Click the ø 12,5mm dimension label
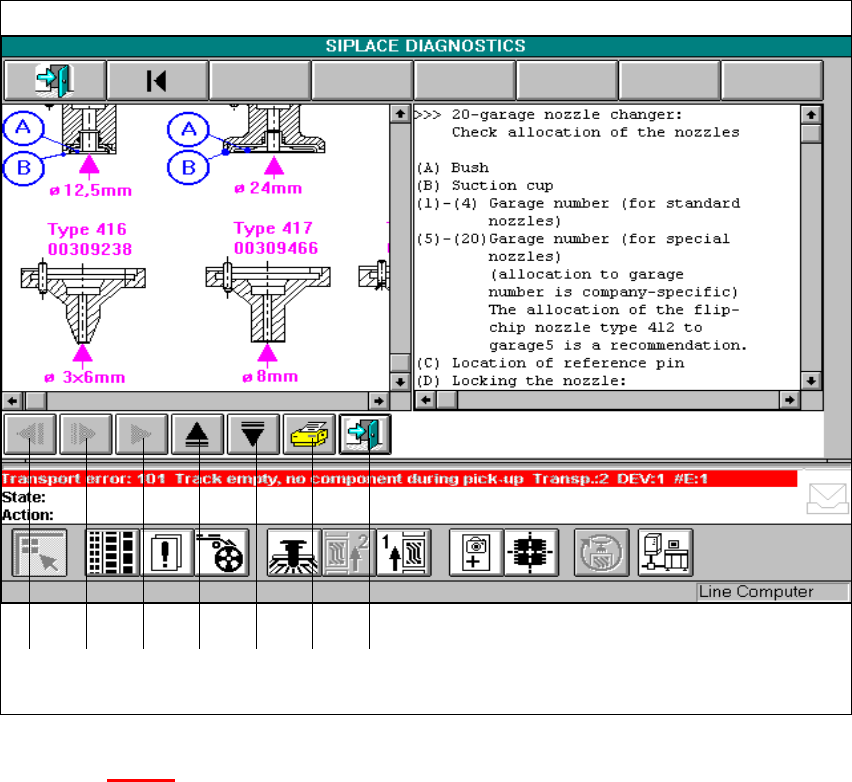The image size is (852, 782). point(90,191)
